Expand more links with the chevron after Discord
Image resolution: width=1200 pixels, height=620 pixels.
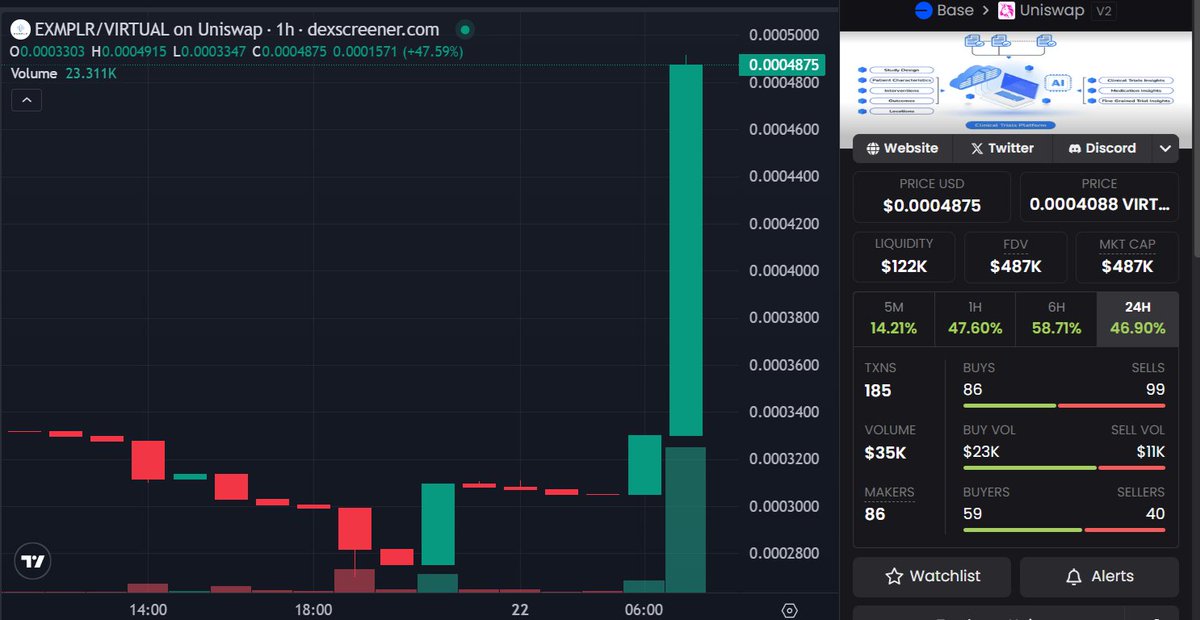click(1166, 148)
